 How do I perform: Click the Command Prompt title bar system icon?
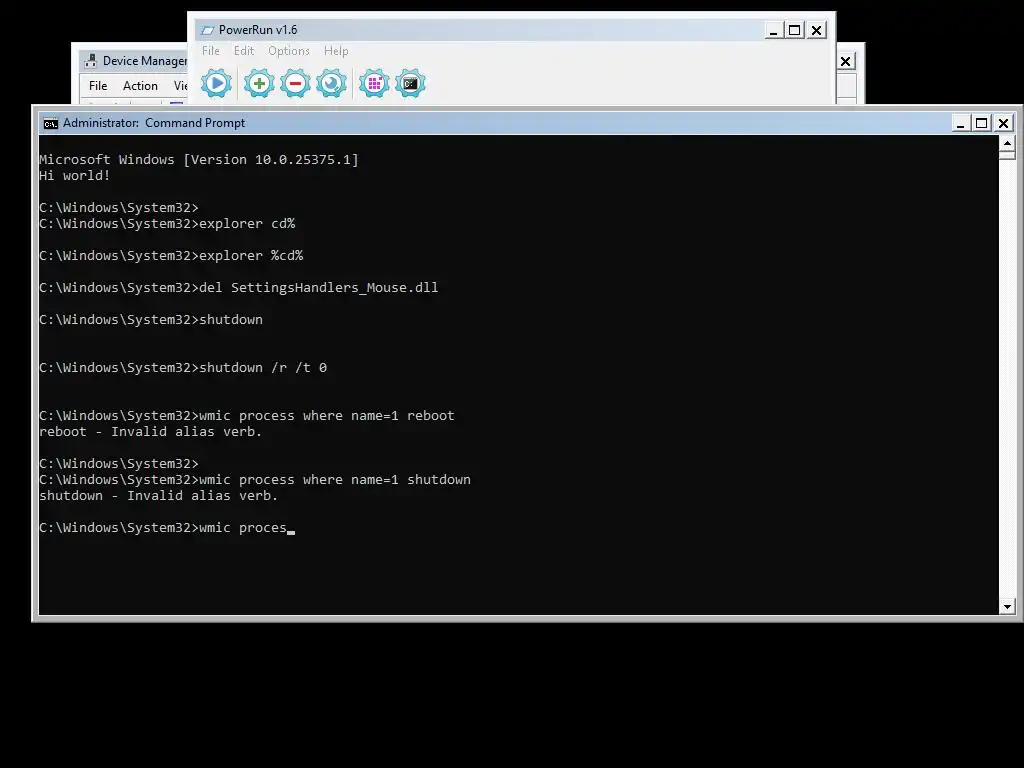[x=50, y=123]
